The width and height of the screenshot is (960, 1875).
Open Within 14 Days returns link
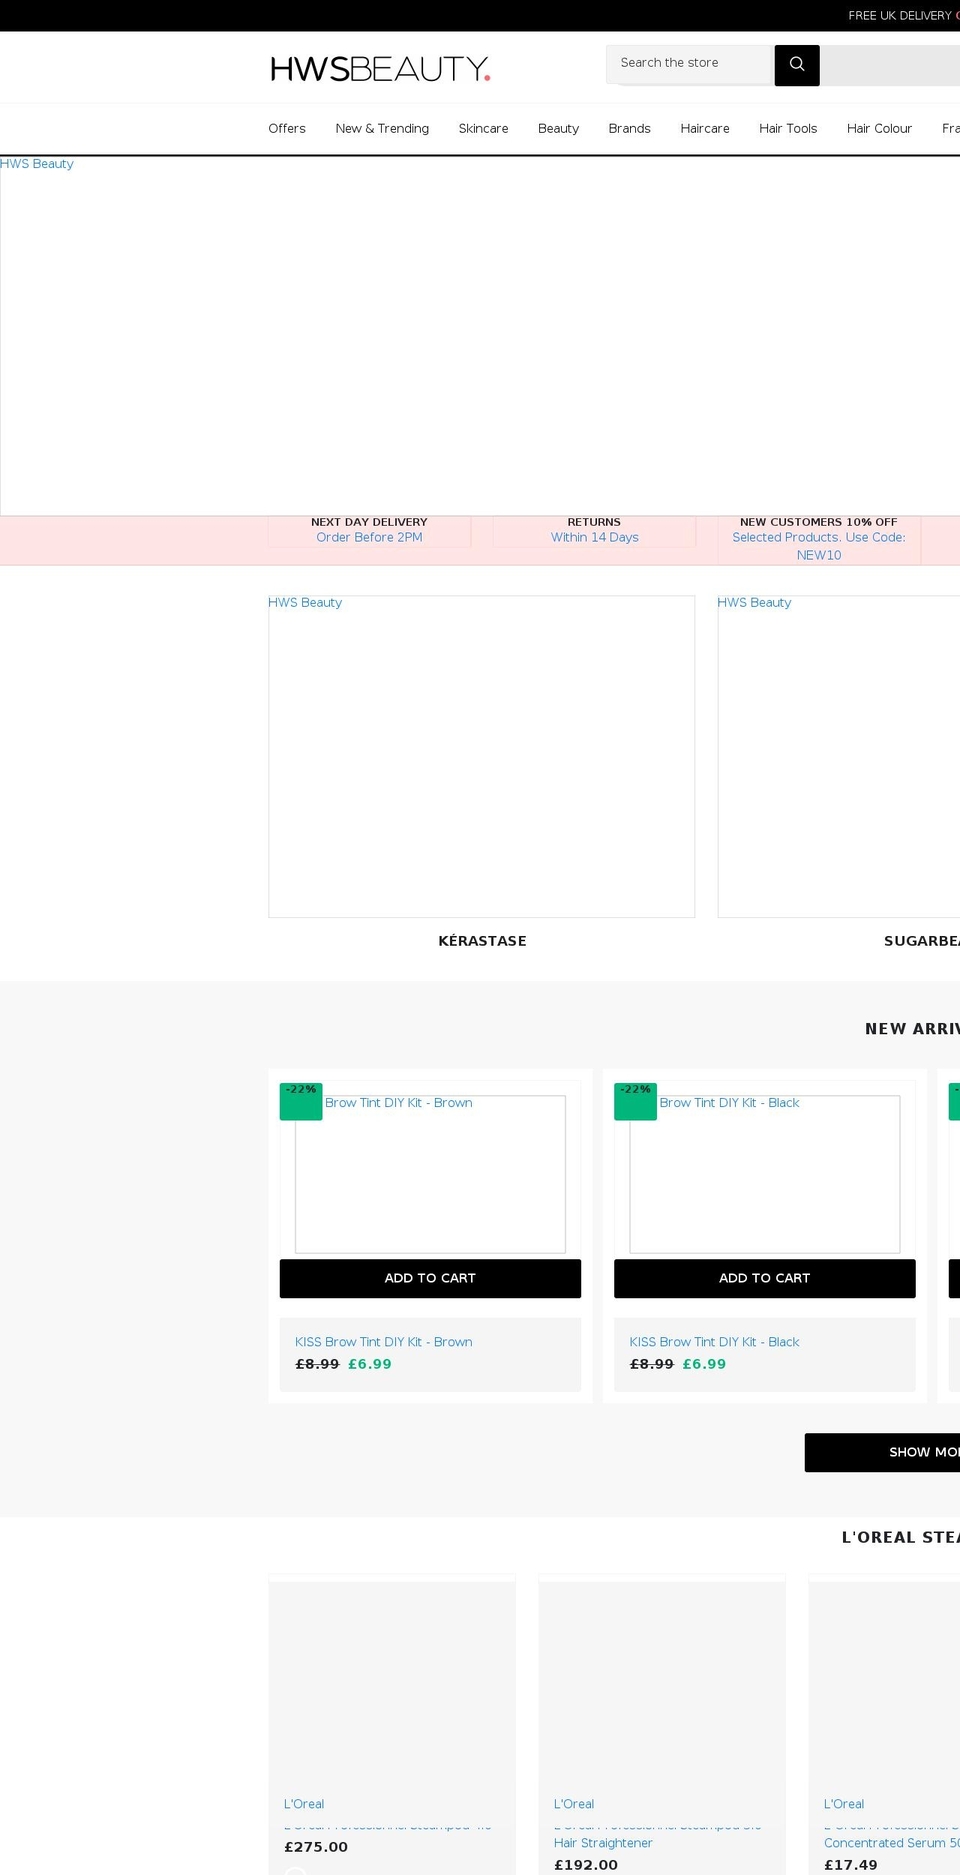pos(594,537)
